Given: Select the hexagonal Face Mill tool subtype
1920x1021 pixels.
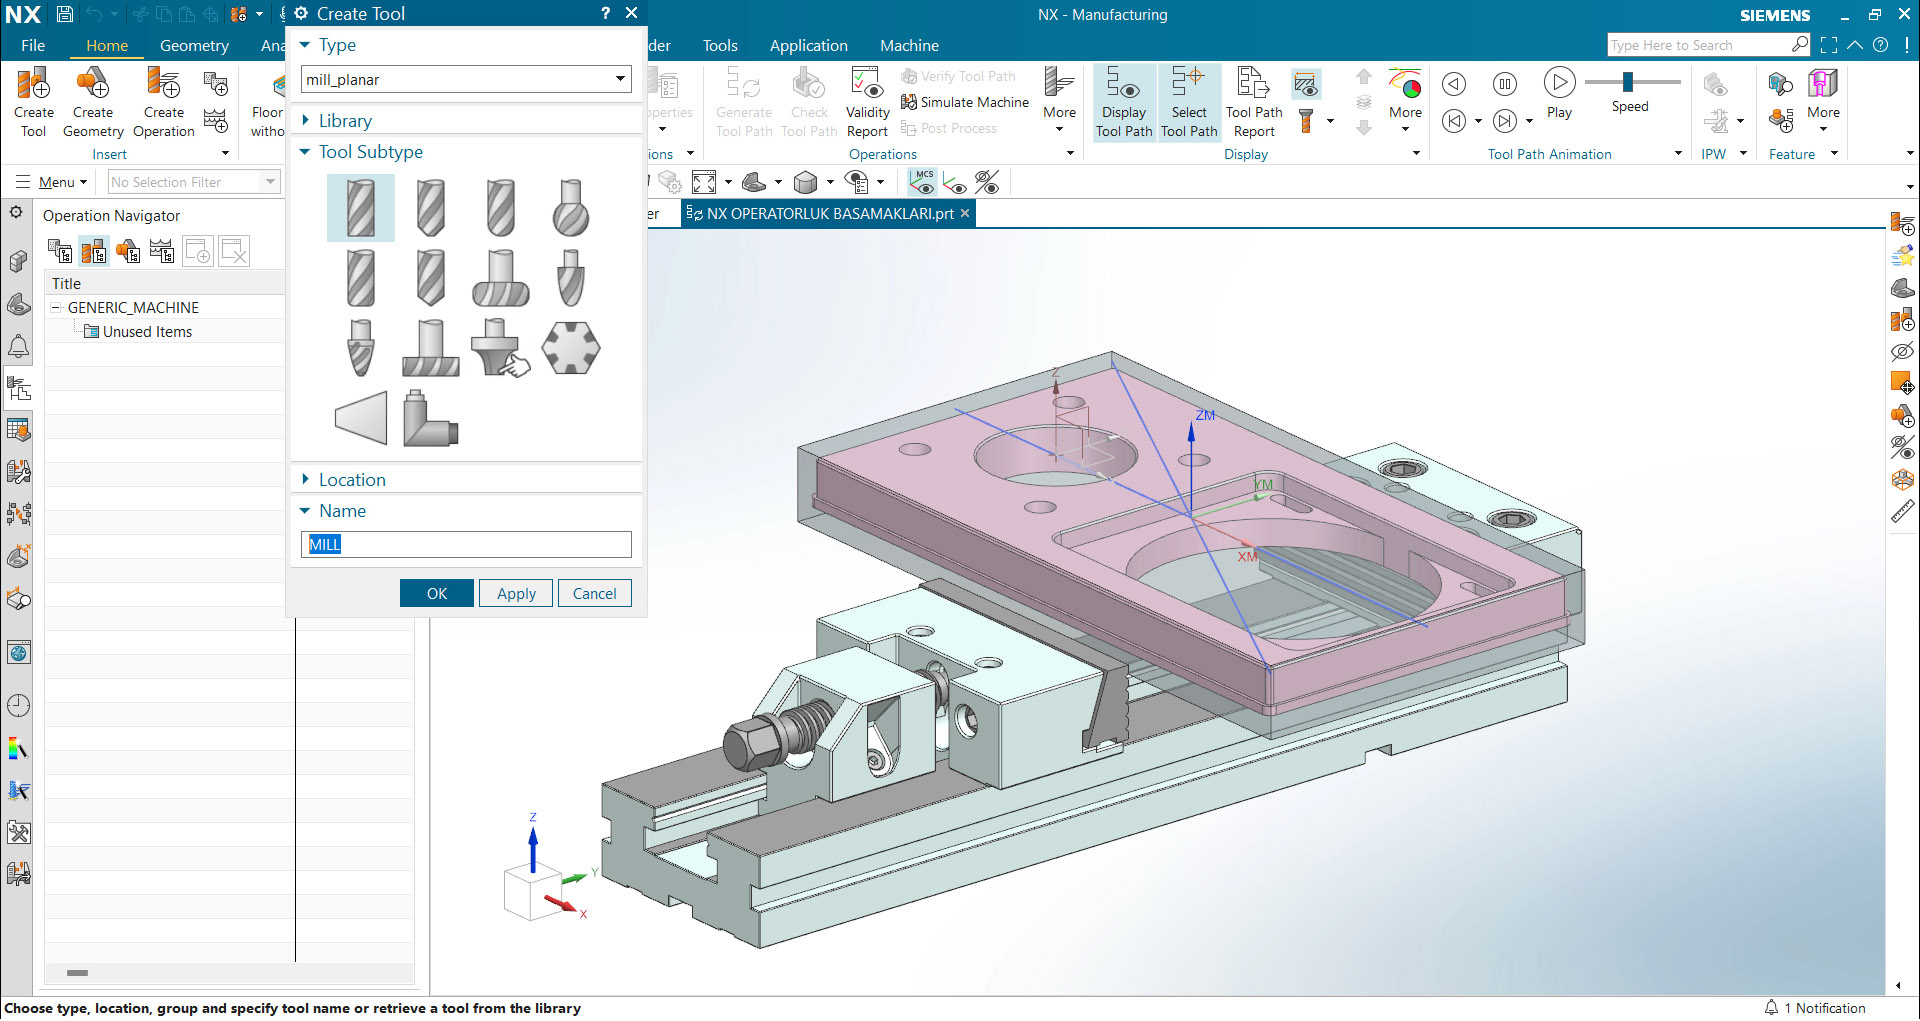Looking at the screenshot, I should coord(570,347).
